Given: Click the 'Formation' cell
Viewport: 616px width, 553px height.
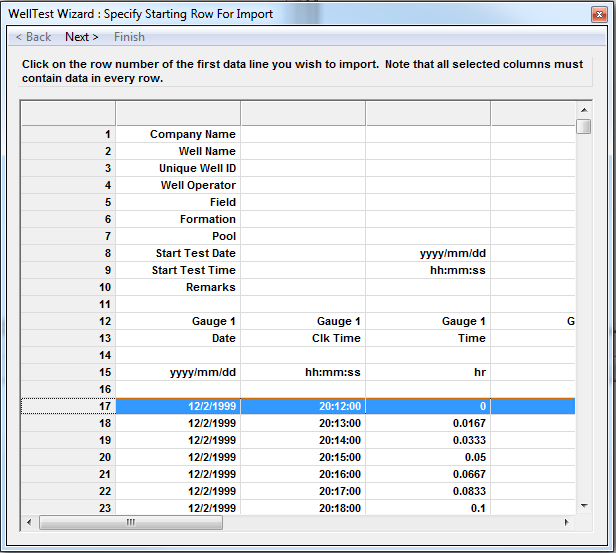Looking at the screenshot, I should tap(178, 219).
